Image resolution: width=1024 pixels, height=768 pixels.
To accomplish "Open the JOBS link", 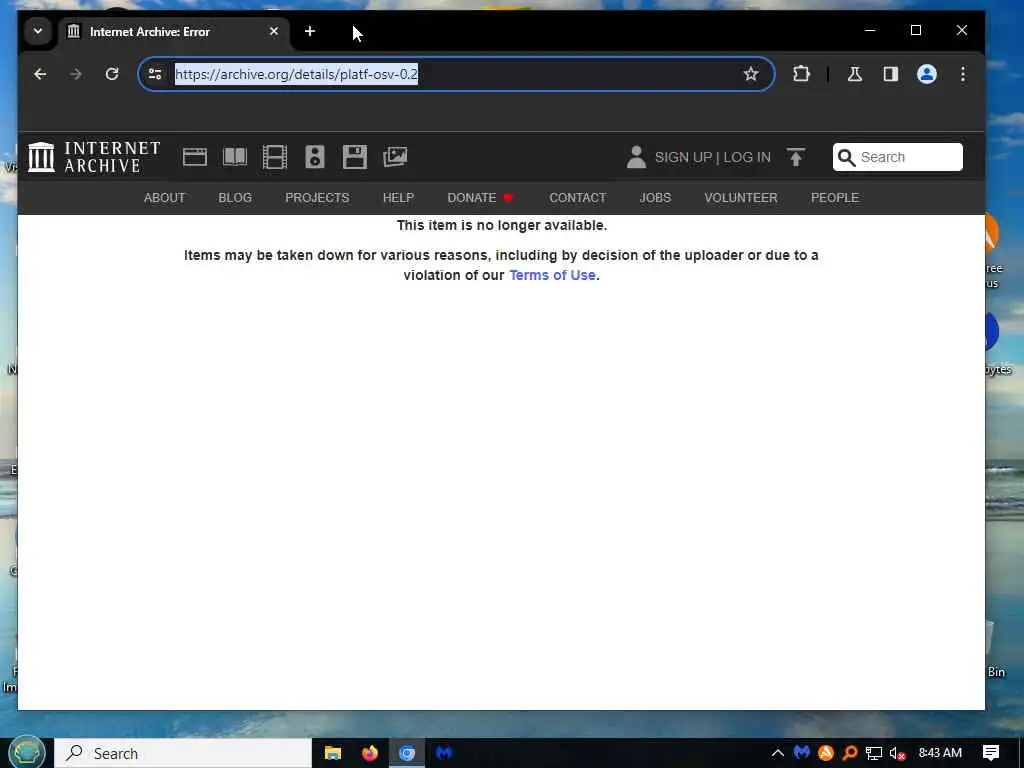I will coord(655,198).
